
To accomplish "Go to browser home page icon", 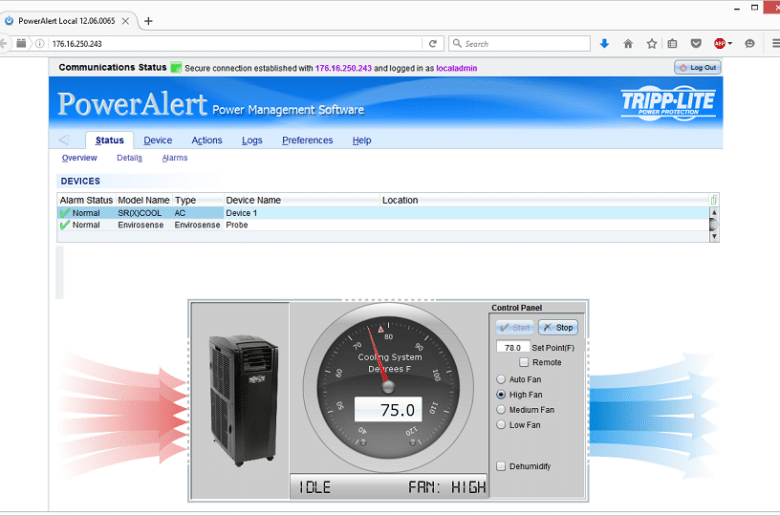I will coord(628,44).
